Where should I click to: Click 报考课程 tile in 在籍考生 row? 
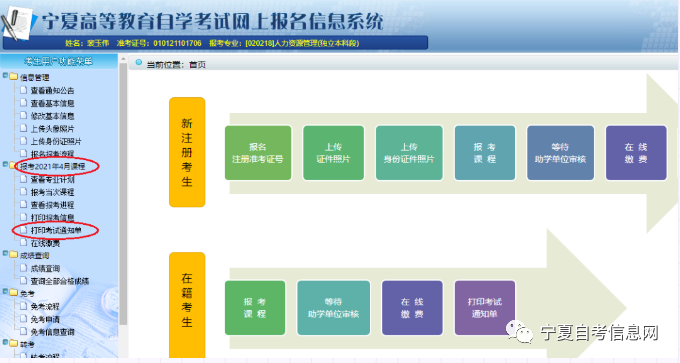point(255,308)
